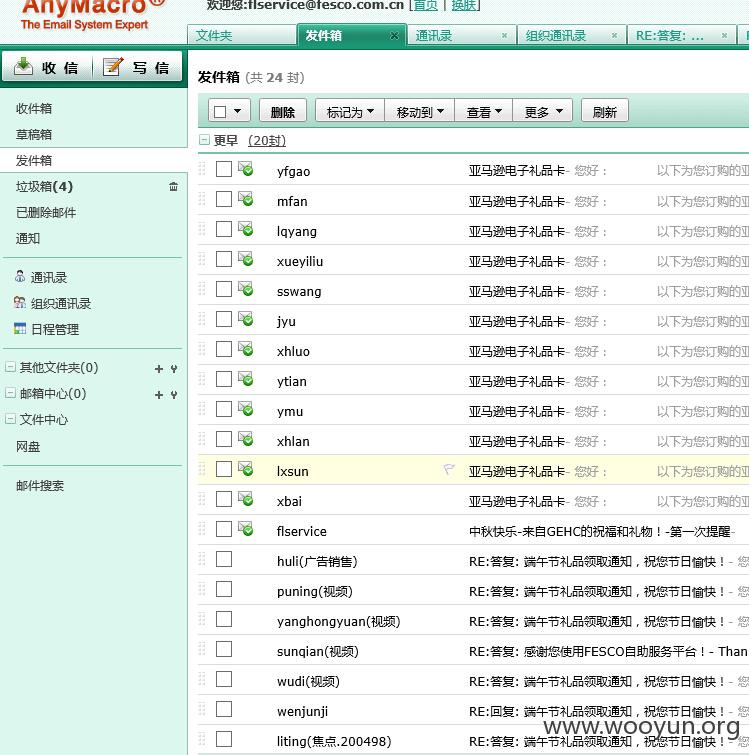Viewport: 749px width, 755px height.
Task: Add folder using plus icon beside 其他文件夹(0)
Action: point(159,369)
